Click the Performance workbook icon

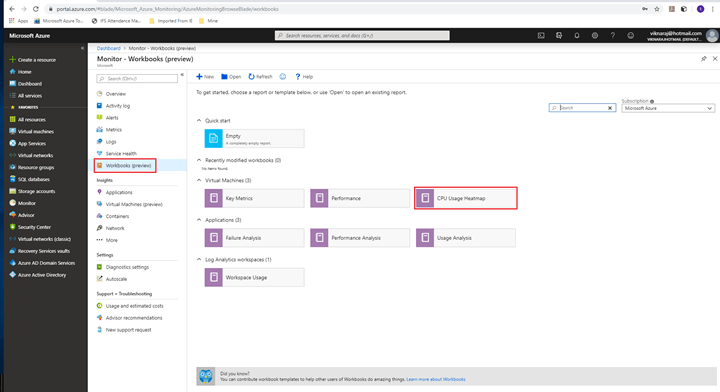tap(319, 198)
